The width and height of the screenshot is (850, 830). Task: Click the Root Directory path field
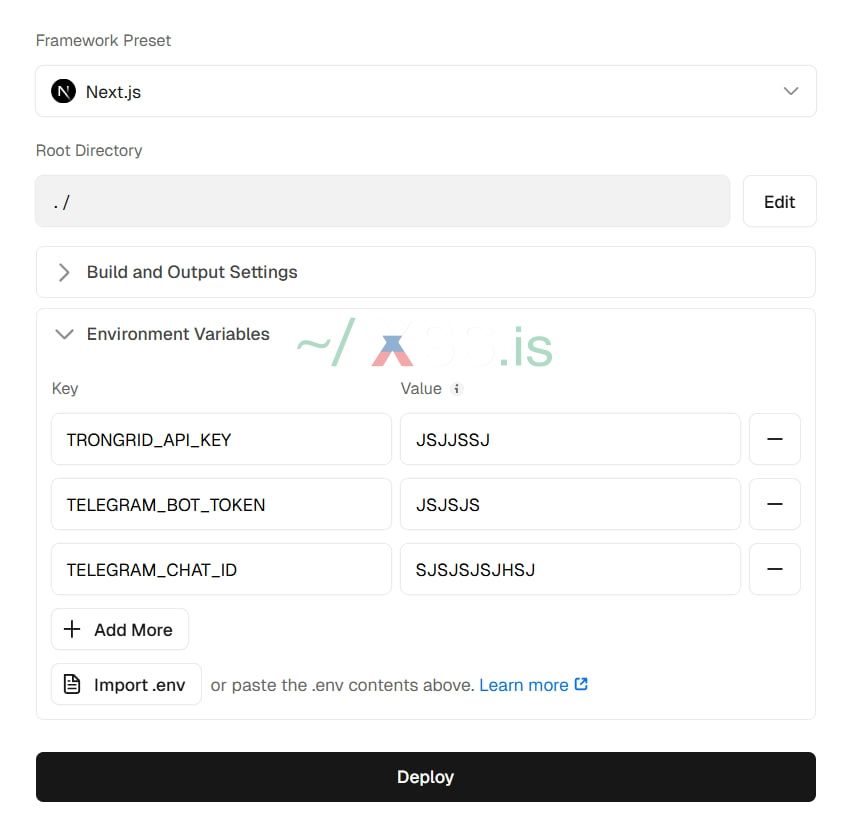(382, 202)
